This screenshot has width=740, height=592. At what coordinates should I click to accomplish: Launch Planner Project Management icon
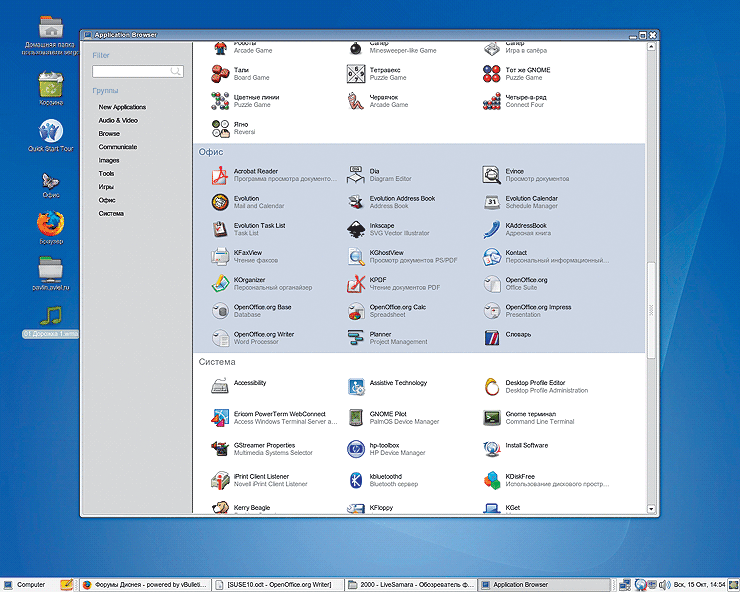(355, 338)
